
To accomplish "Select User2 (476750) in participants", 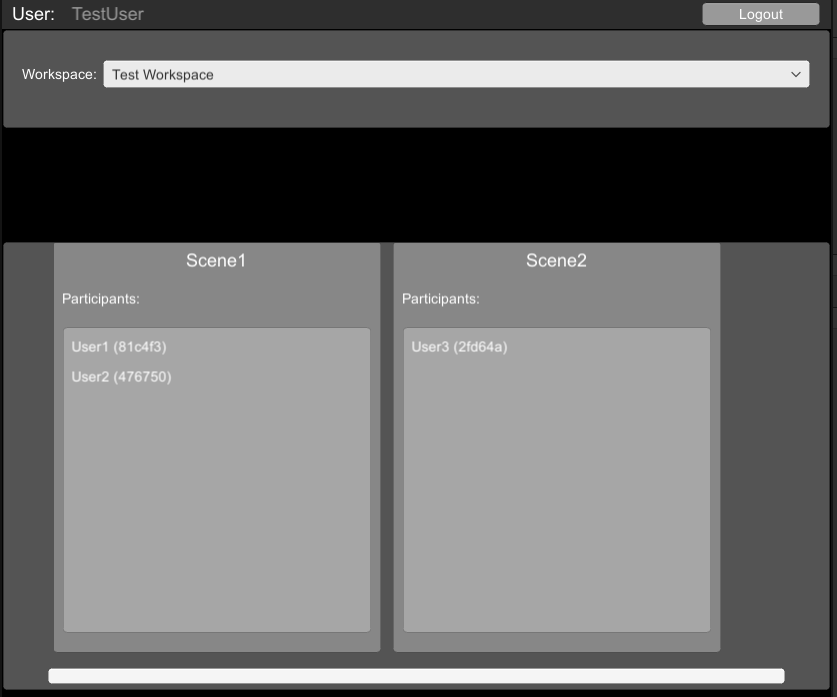I will click(x=121, y=377).
